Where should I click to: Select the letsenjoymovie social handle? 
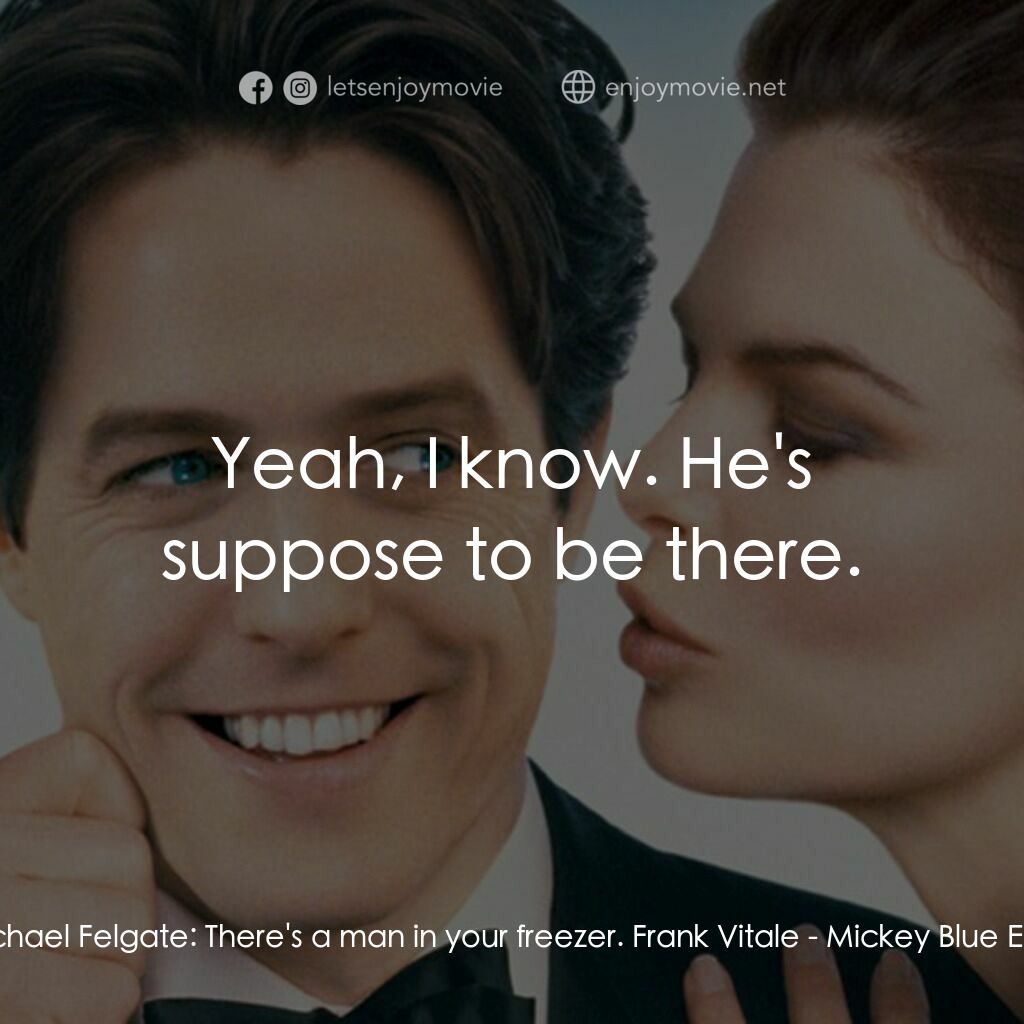point(414,88)
